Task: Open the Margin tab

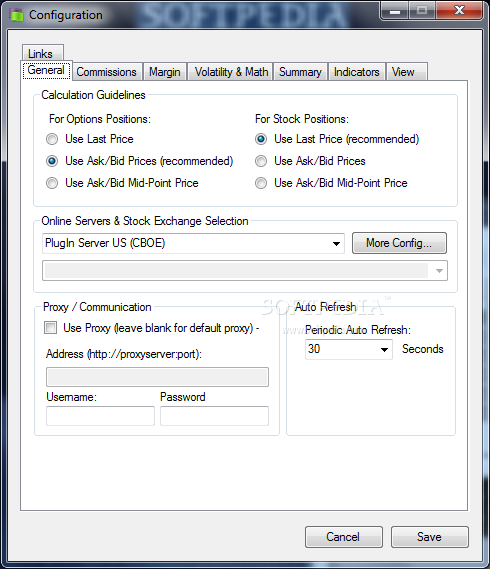Action: click(x=165, y=72)
